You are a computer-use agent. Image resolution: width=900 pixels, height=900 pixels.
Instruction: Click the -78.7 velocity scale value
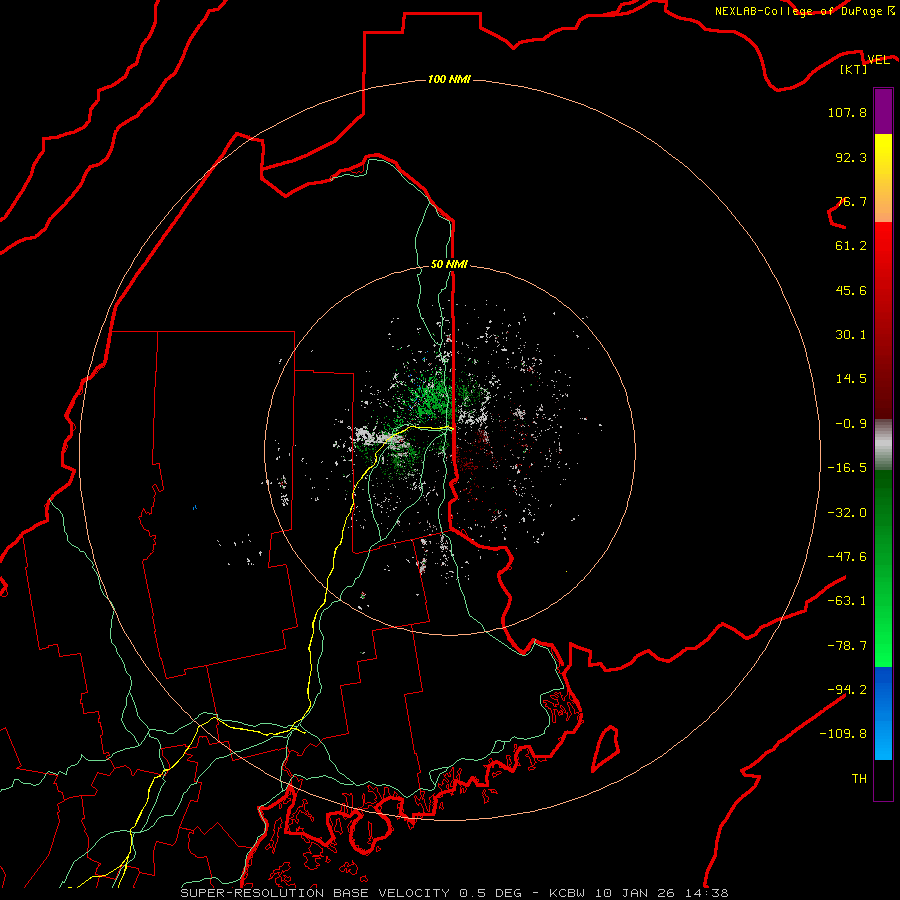(847, 646)
